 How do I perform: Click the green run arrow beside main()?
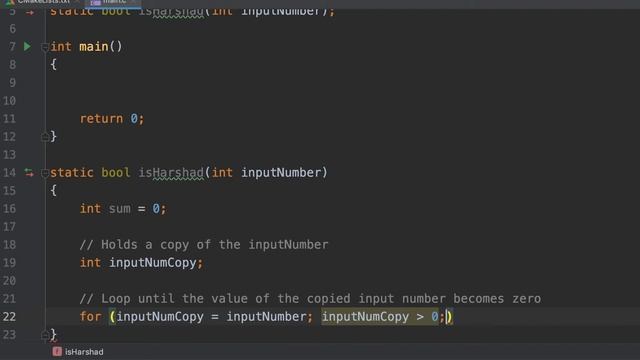click(27, 47)
